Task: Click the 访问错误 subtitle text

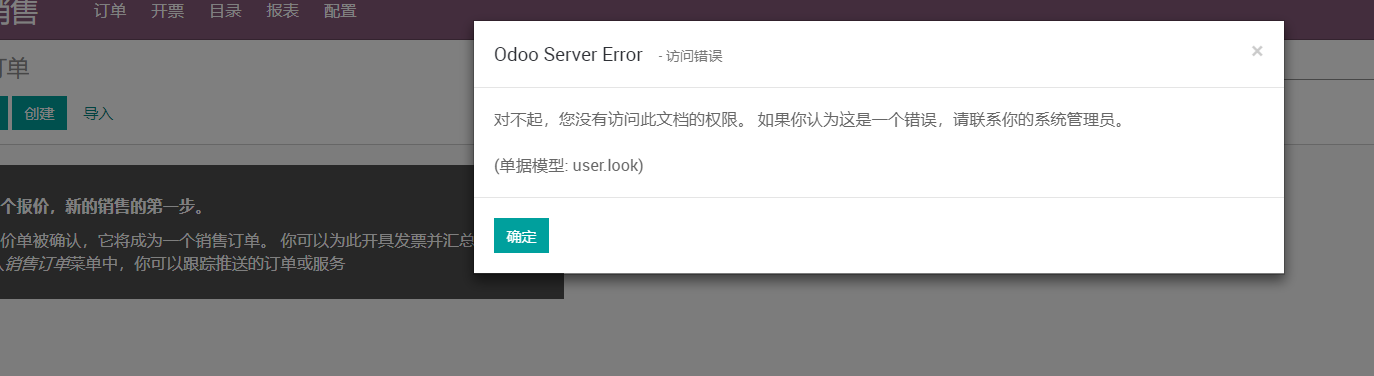Action: (694, 57)
